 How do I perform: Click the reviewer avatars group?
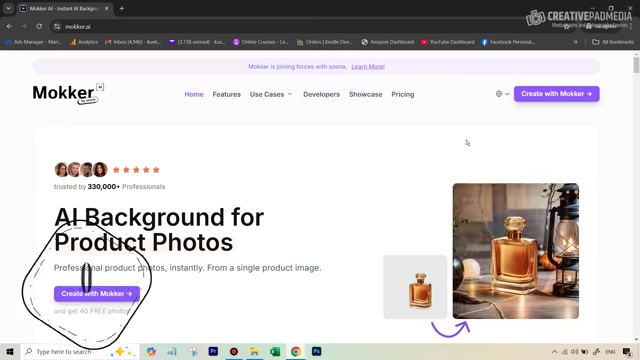coord(81,169)
